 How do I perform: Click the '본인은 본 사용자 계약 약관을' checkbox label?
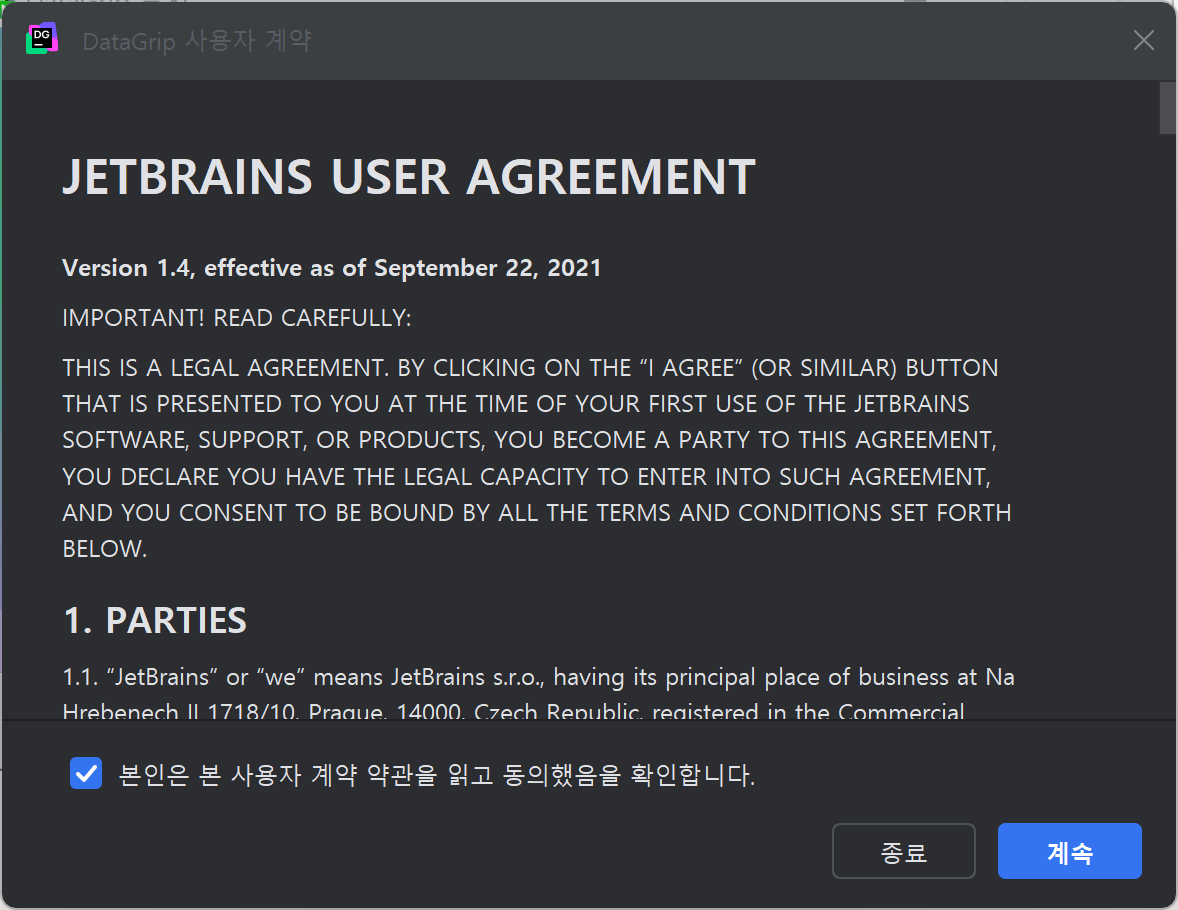click(436, 774)
